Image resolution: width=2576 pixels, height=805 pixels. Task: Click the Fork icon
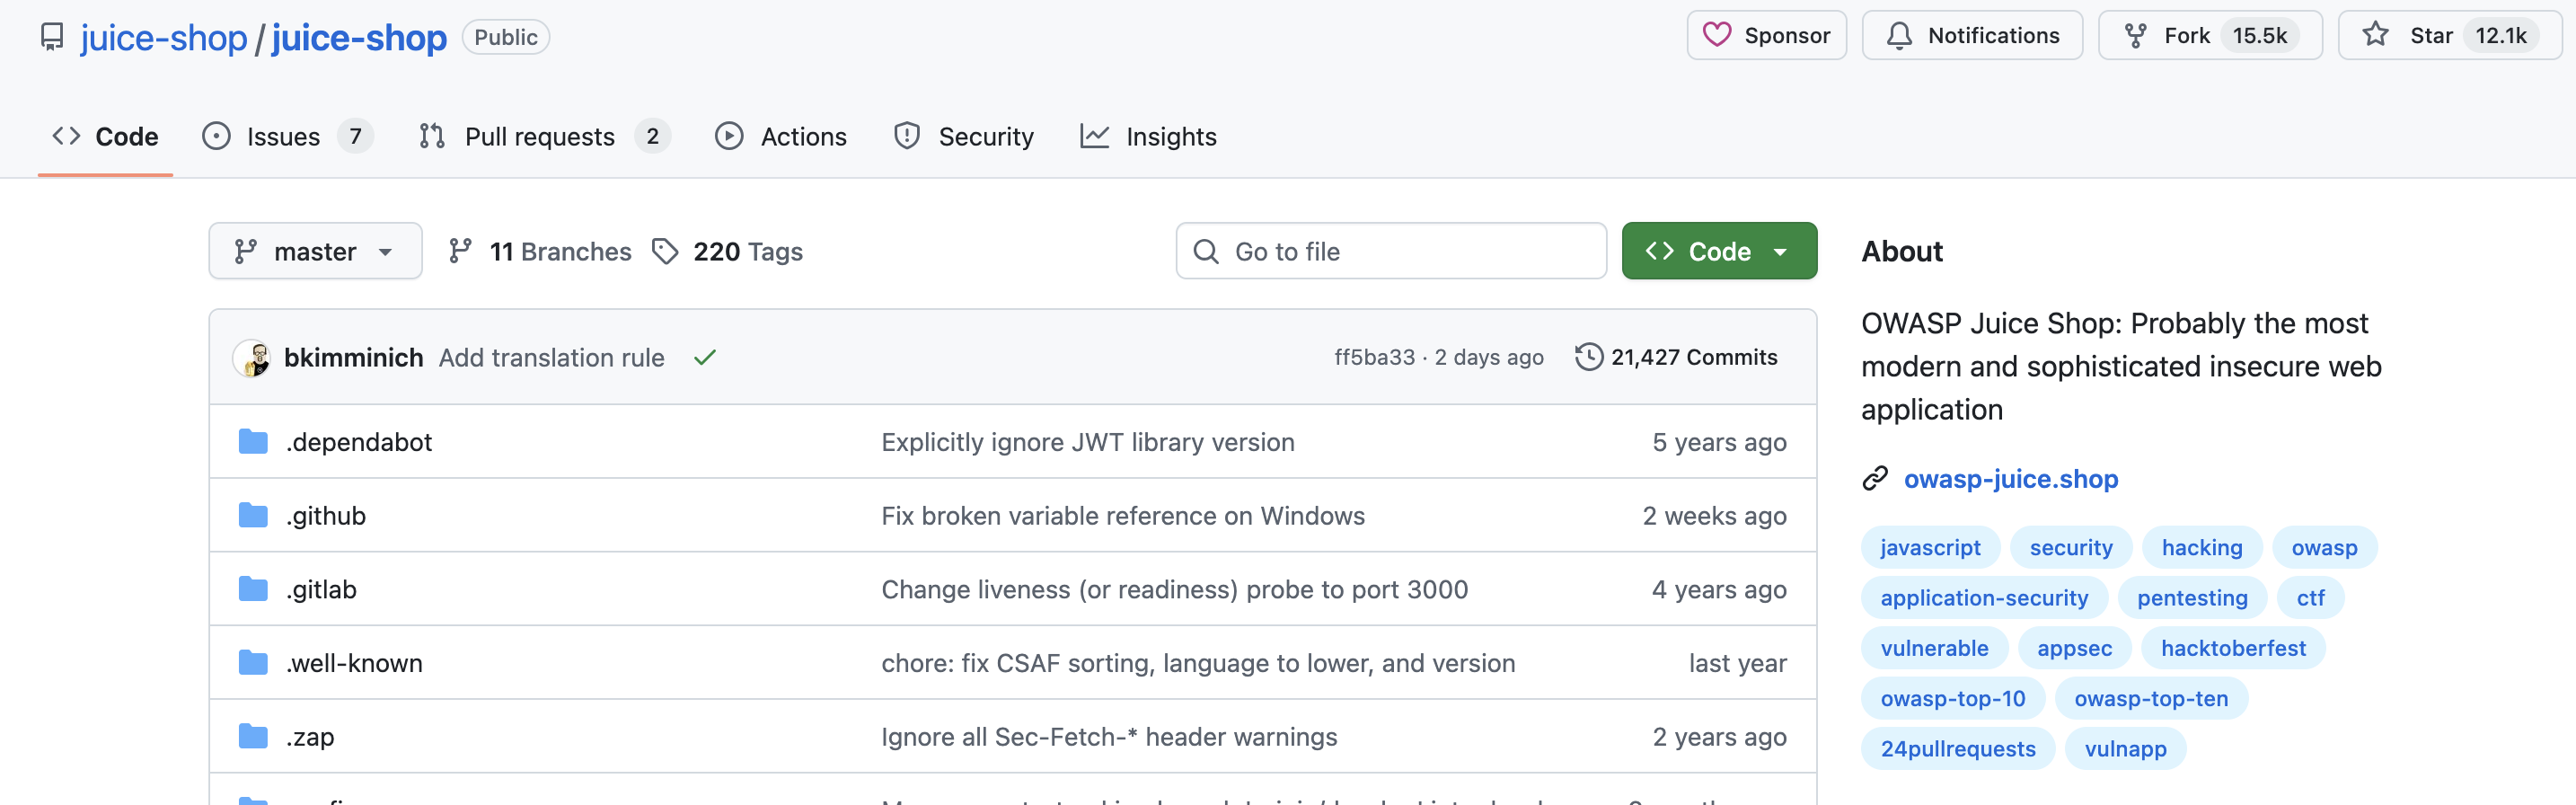click(x=2135, y=36)
